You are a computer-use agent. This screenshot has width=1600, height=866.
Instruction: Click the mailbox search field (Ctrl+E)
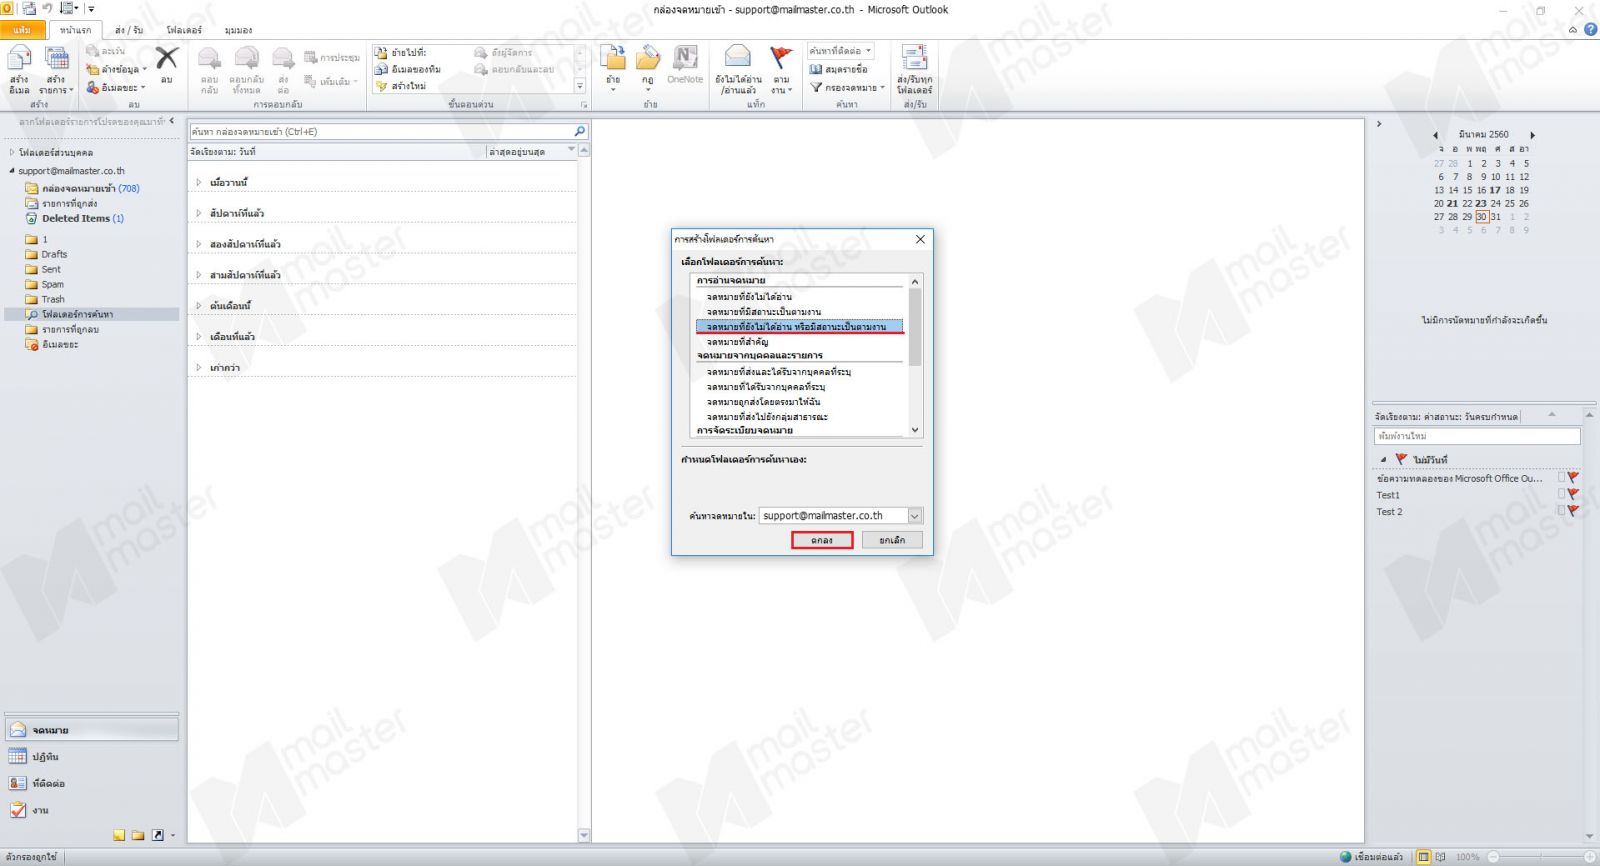point(381,131)
